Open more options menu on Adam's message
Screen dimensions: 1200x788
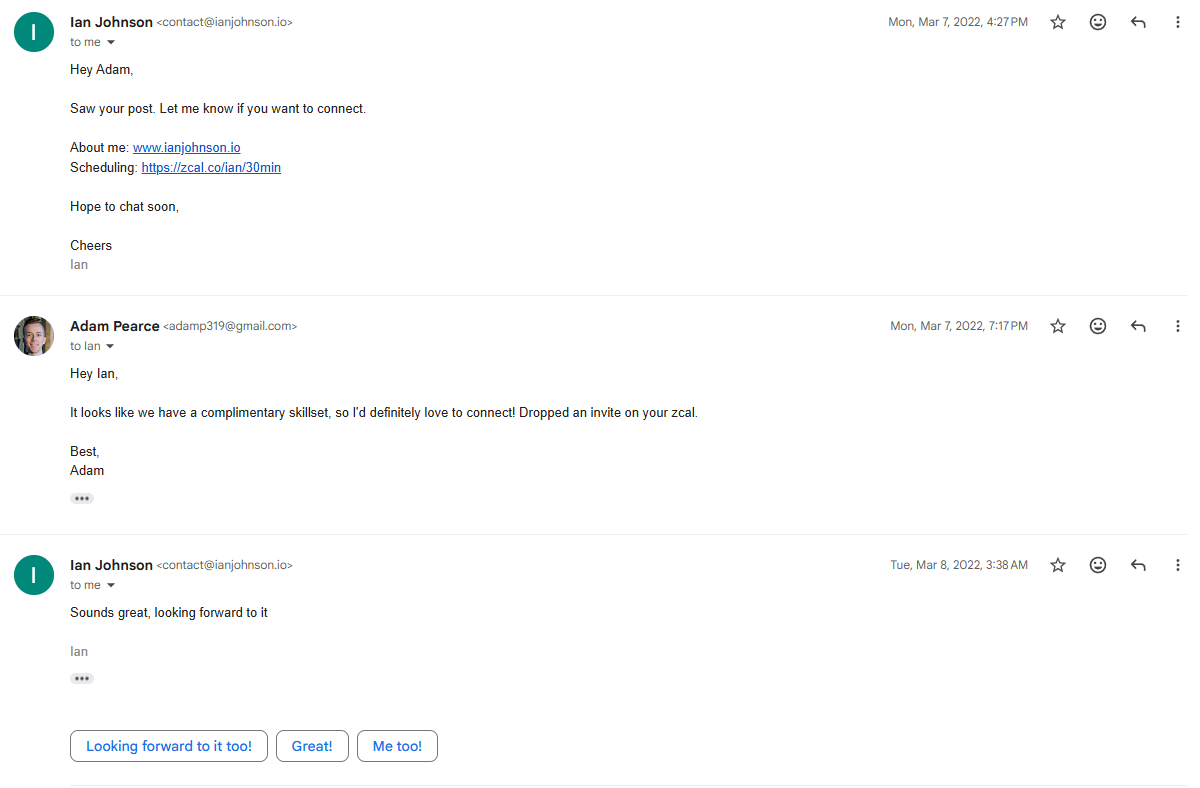tap(1177, 326)
